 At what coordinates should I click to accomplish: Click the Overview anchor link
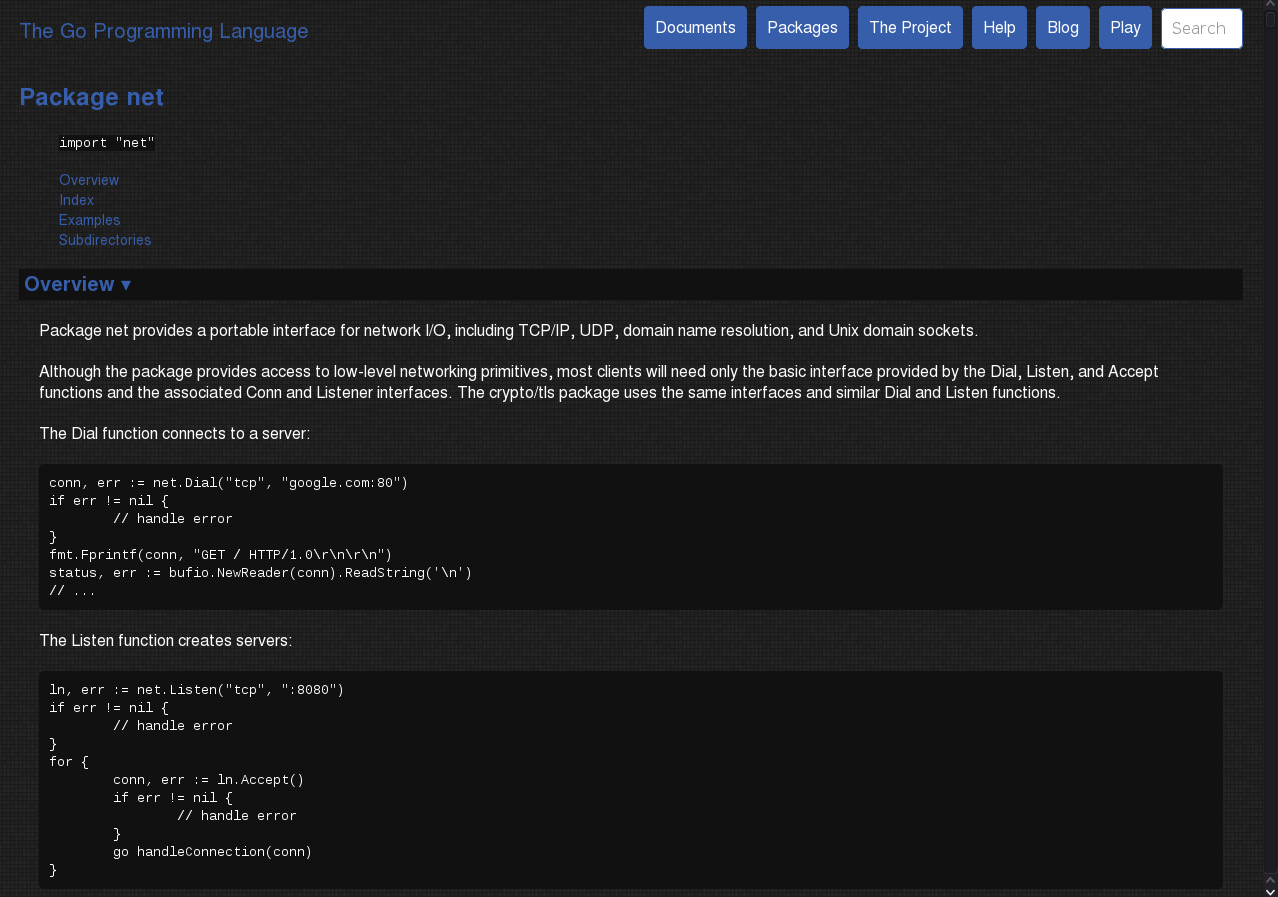pyautogui.click(x=89, y=180)
